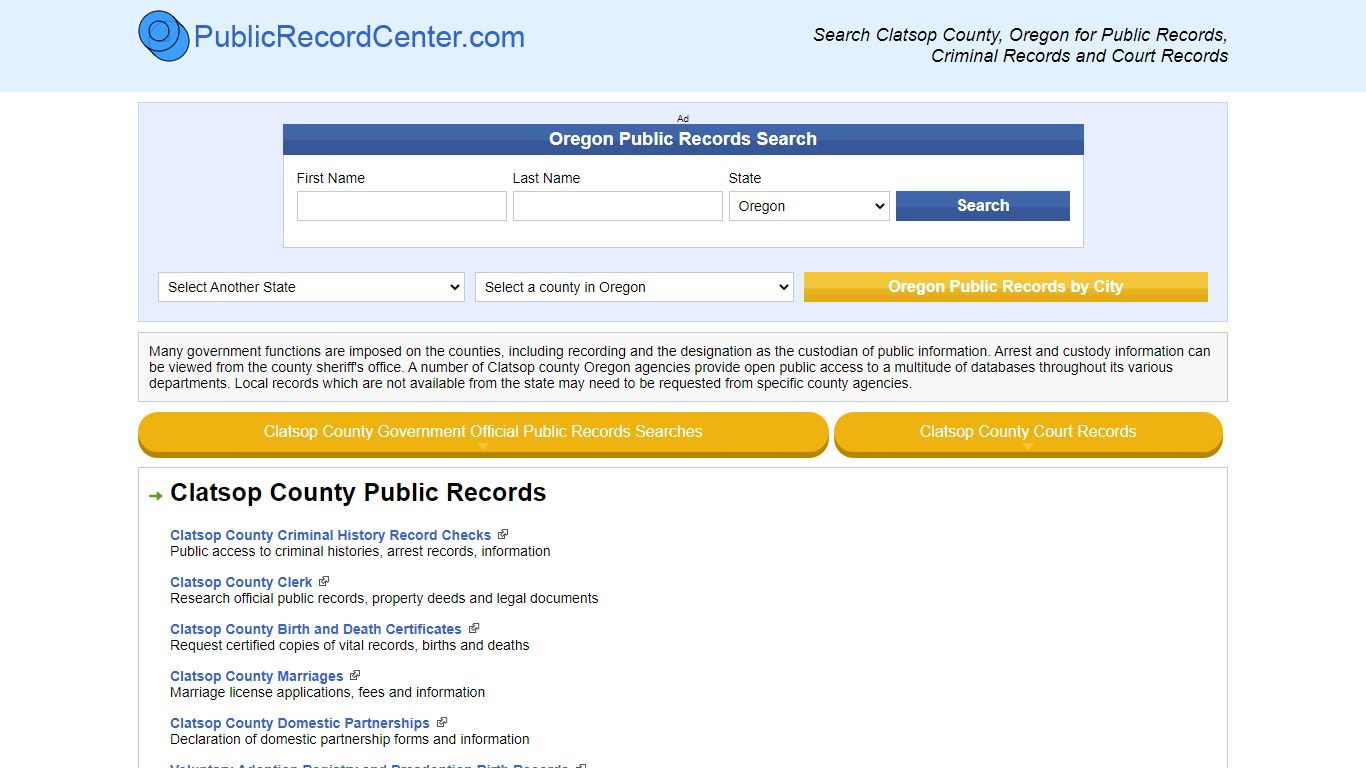Open the State dropdown showing Oregon
The image size is (1366, 768).
click(809, 206)
